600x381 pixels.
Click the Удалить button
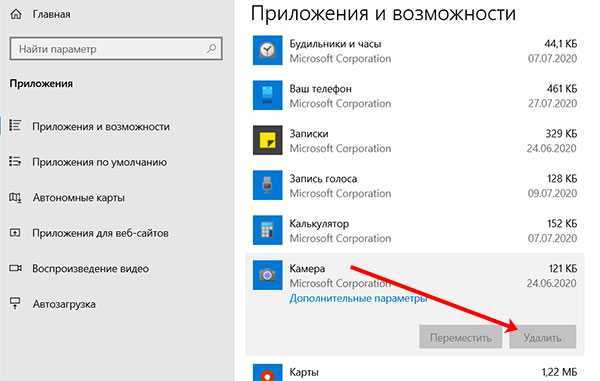pyautogui.click(x=543, y=337)
